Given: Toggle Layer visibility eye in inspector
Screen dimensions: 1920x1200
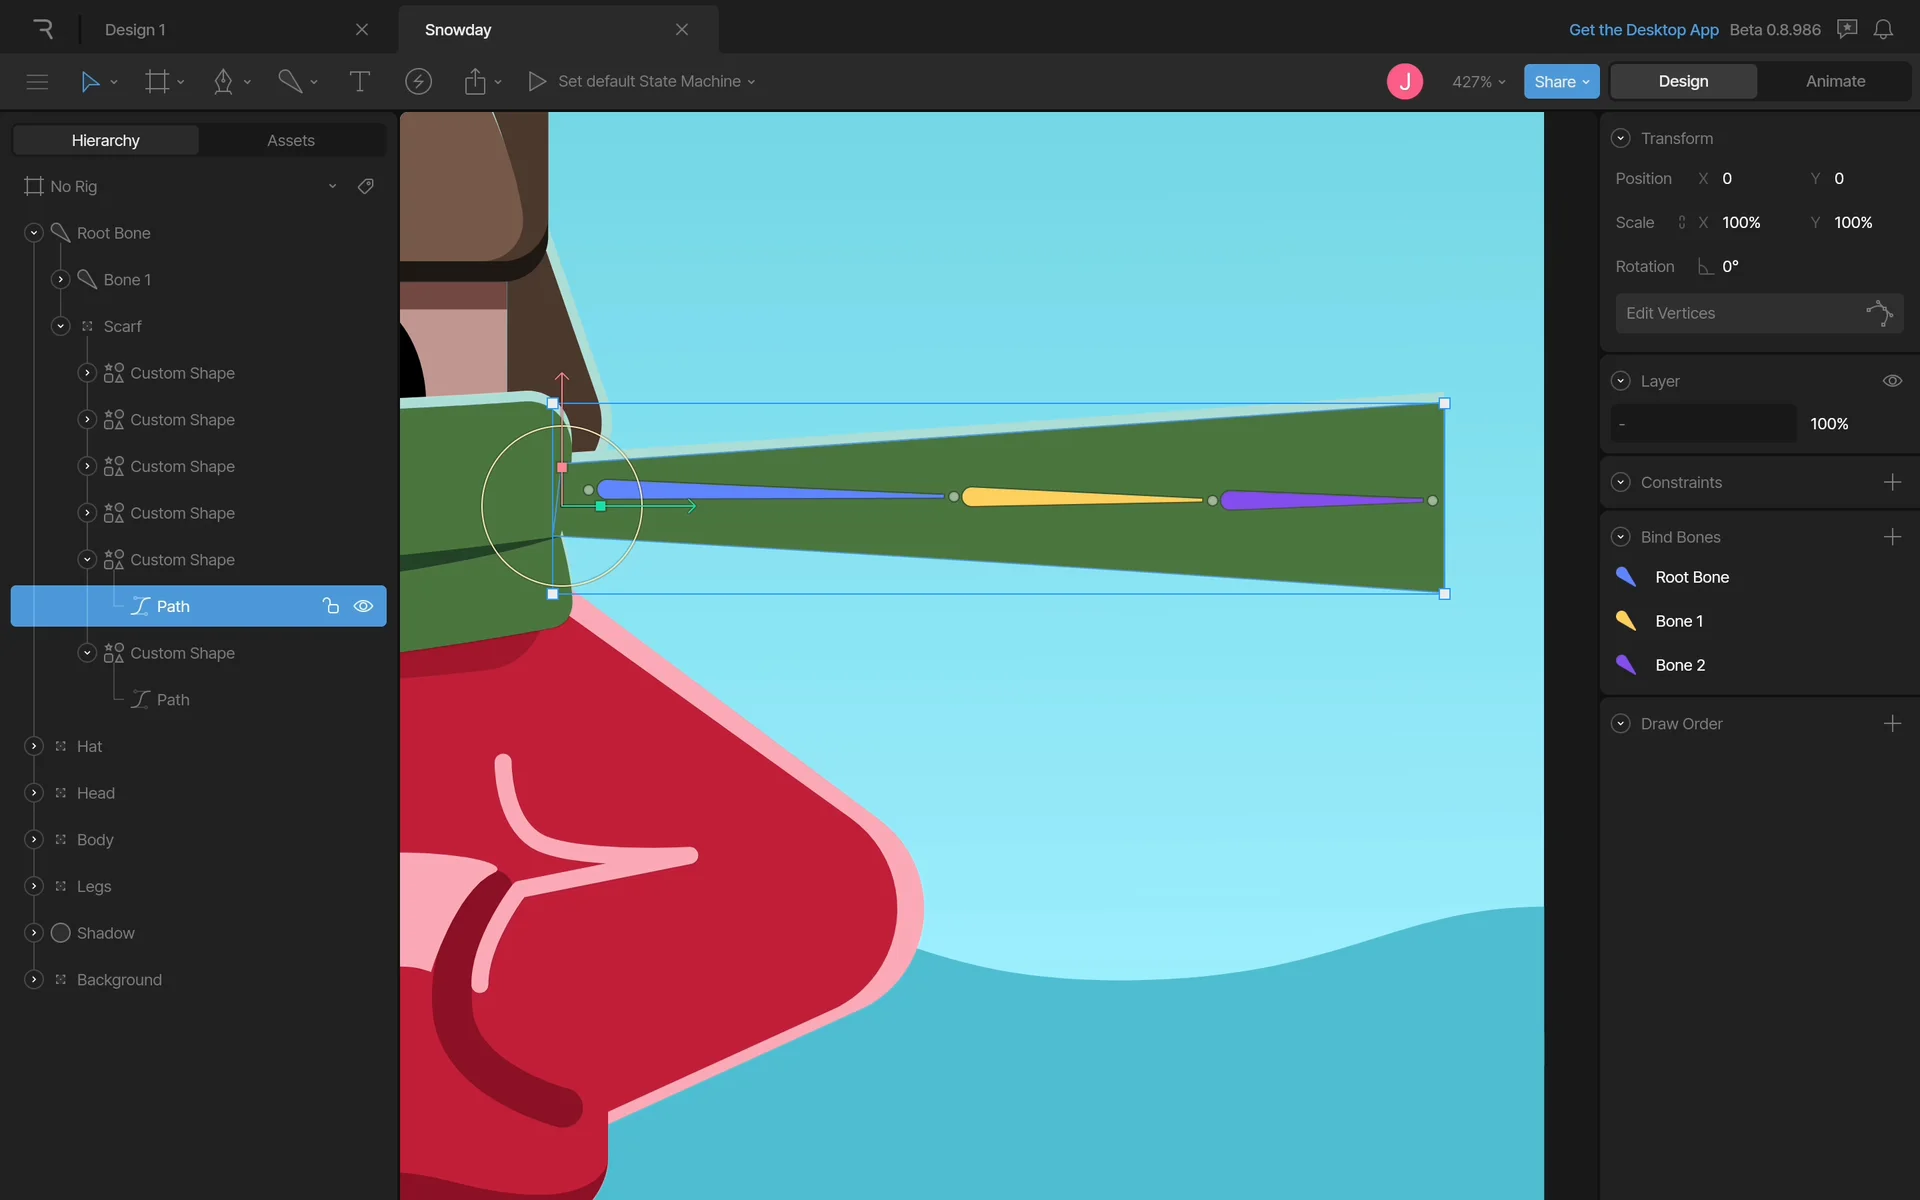Looking at the screenshot, I should tap(1892, 381).
